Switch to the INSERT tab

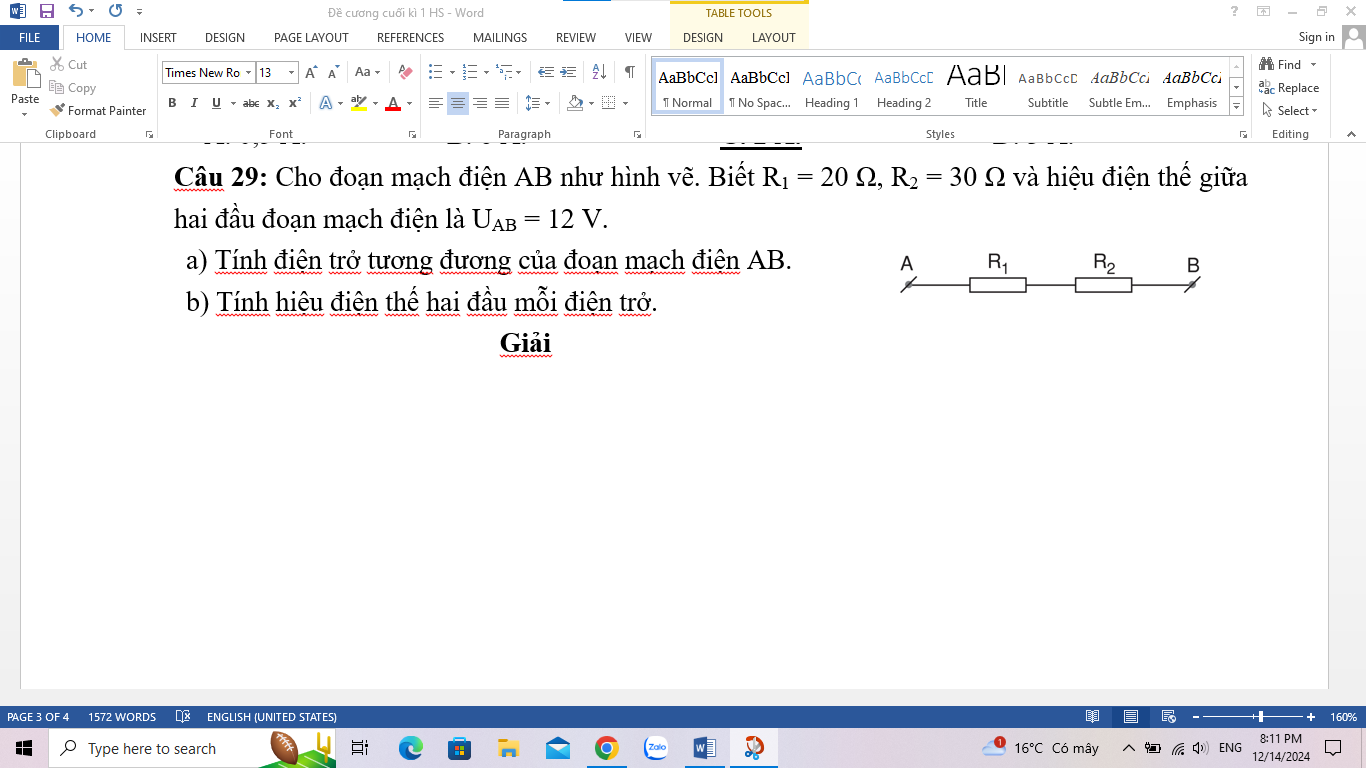click(x=158, y=37)
